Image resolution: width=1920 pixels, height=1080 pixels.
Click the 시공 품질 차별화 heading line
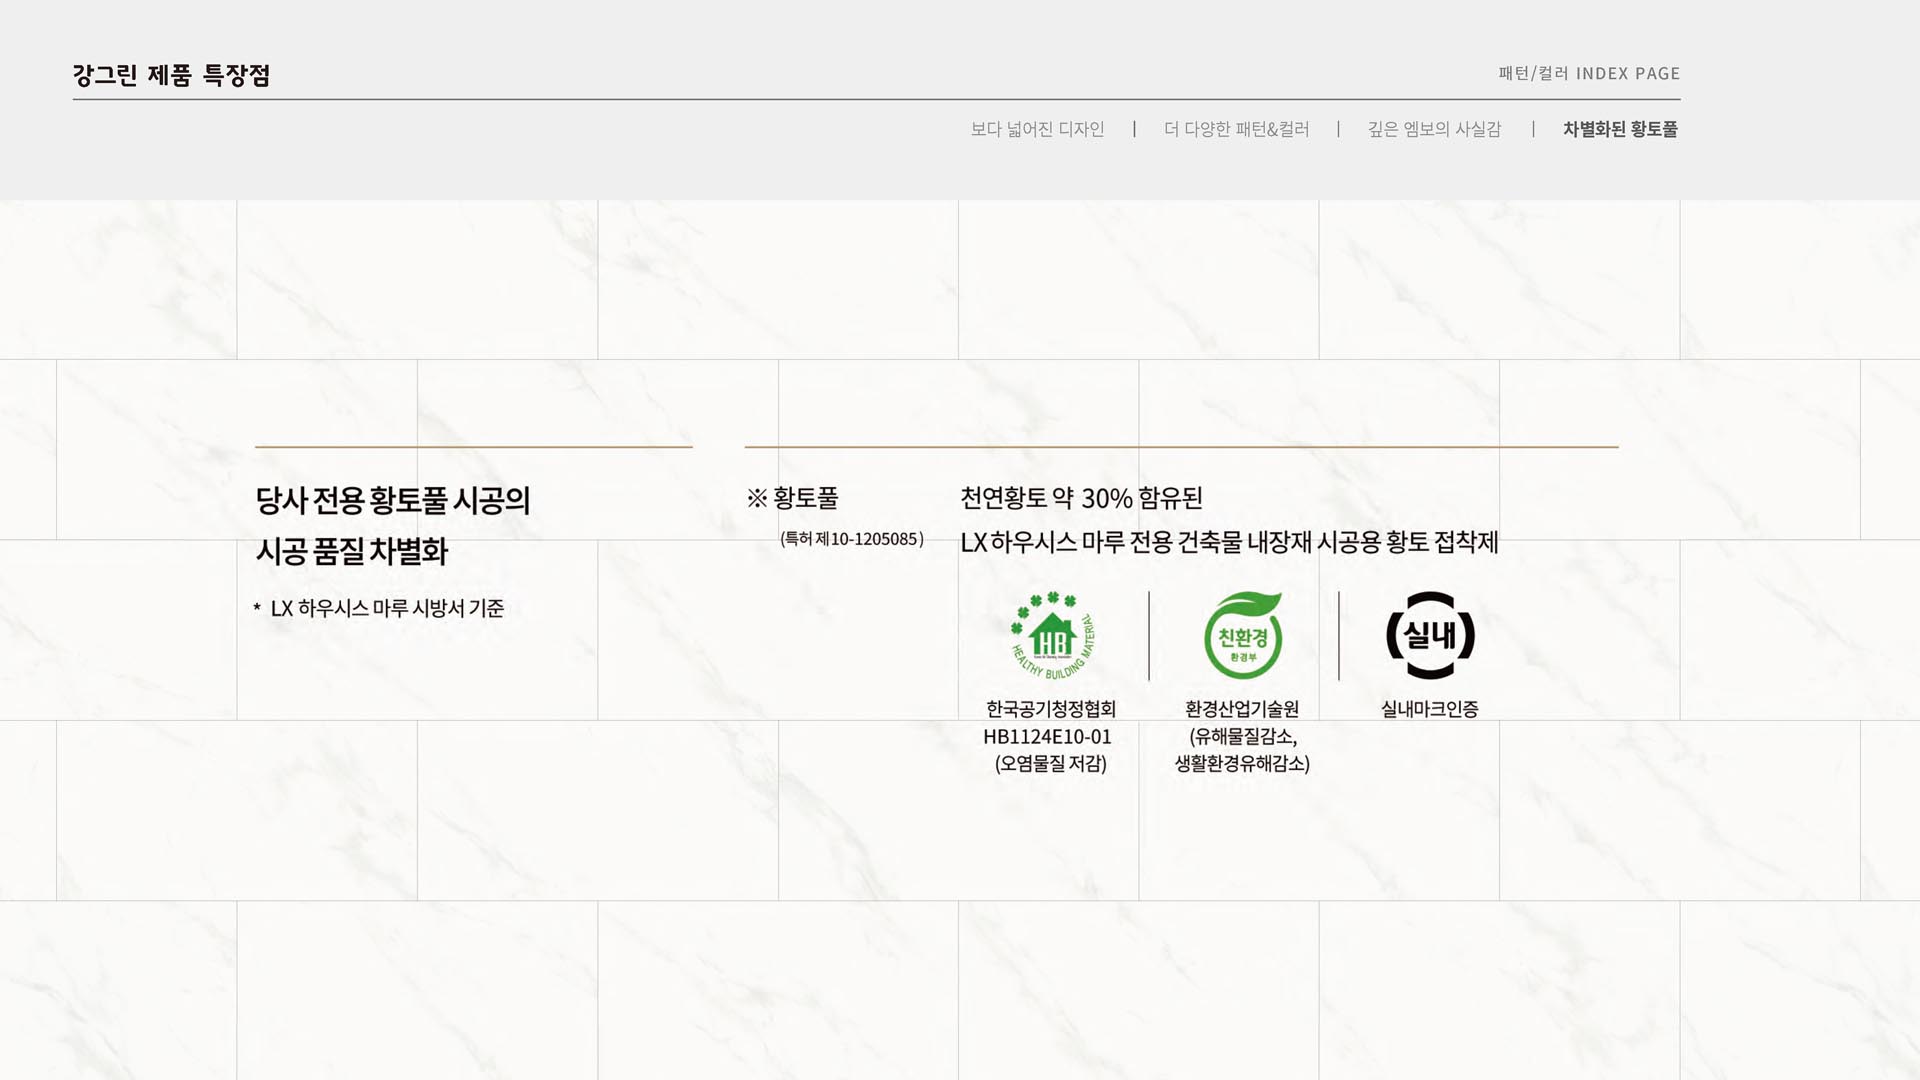[352, 551]
